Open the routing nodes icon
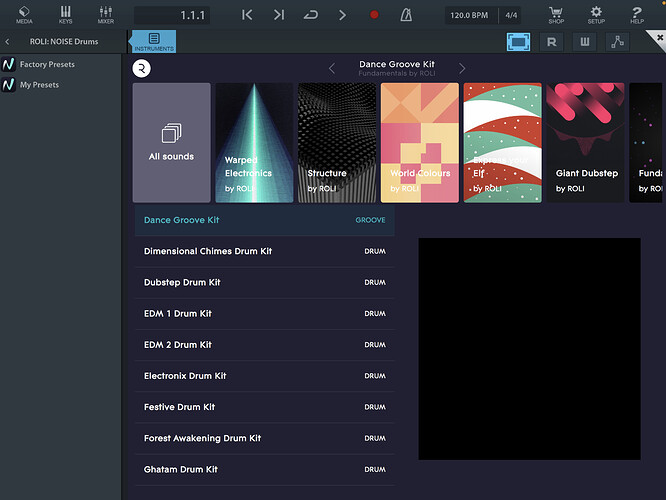Screen dimensions: 666x500 point(617,42)
